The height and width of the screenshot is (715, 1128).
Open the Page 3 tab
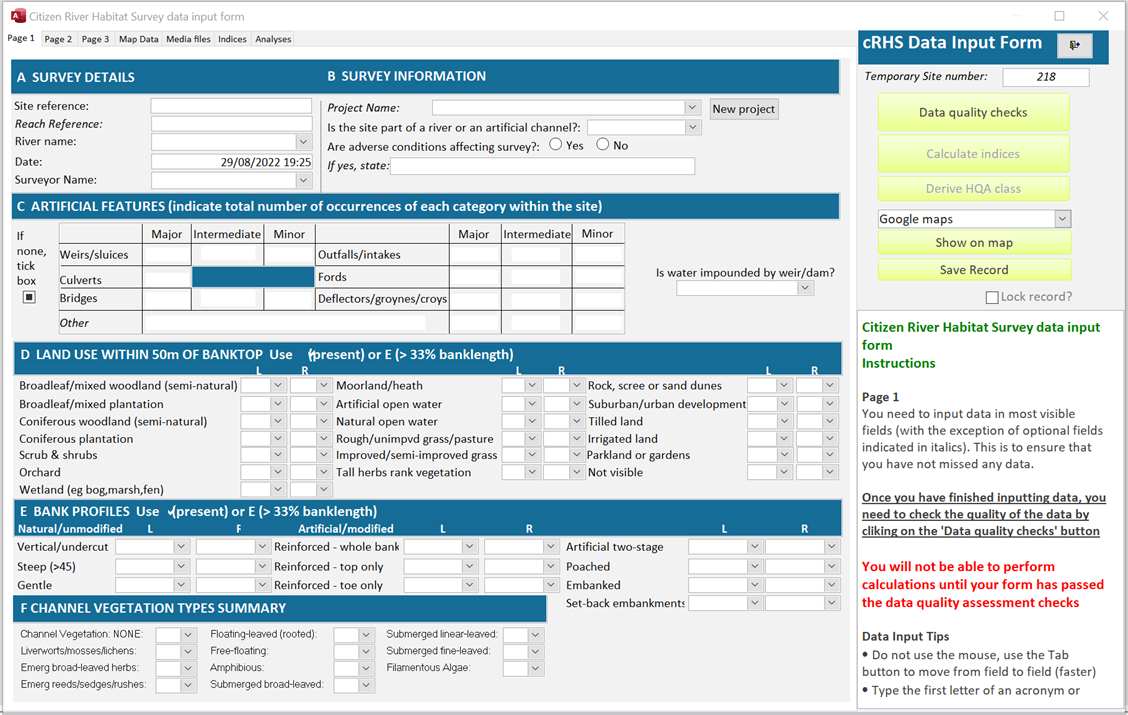click(95, 39)
